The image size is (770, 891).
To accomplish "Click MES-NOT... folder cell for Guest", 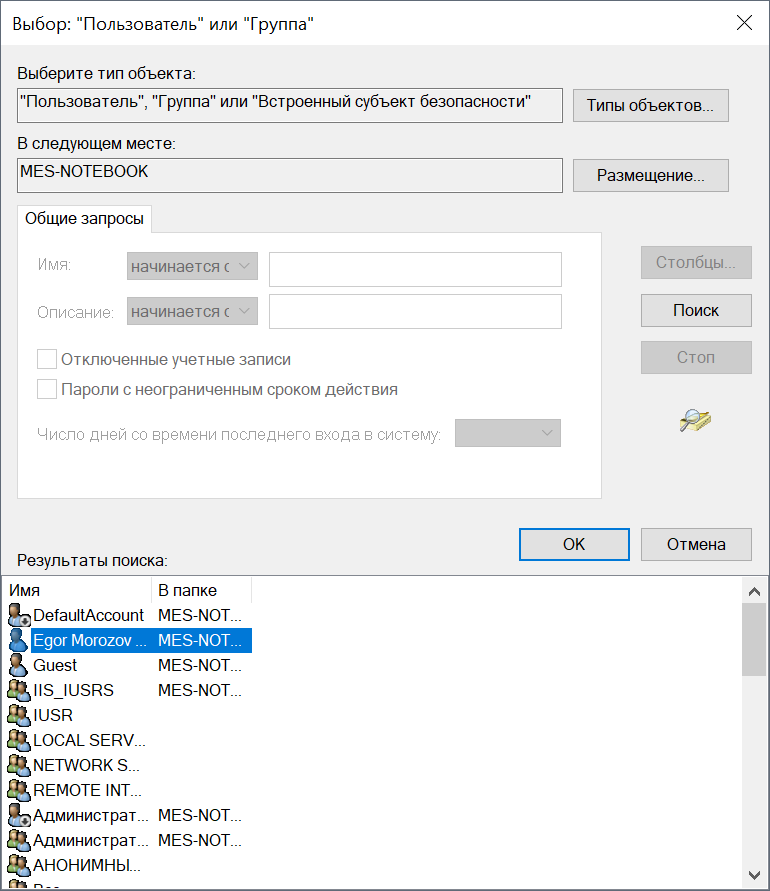I will pos(200,665).
